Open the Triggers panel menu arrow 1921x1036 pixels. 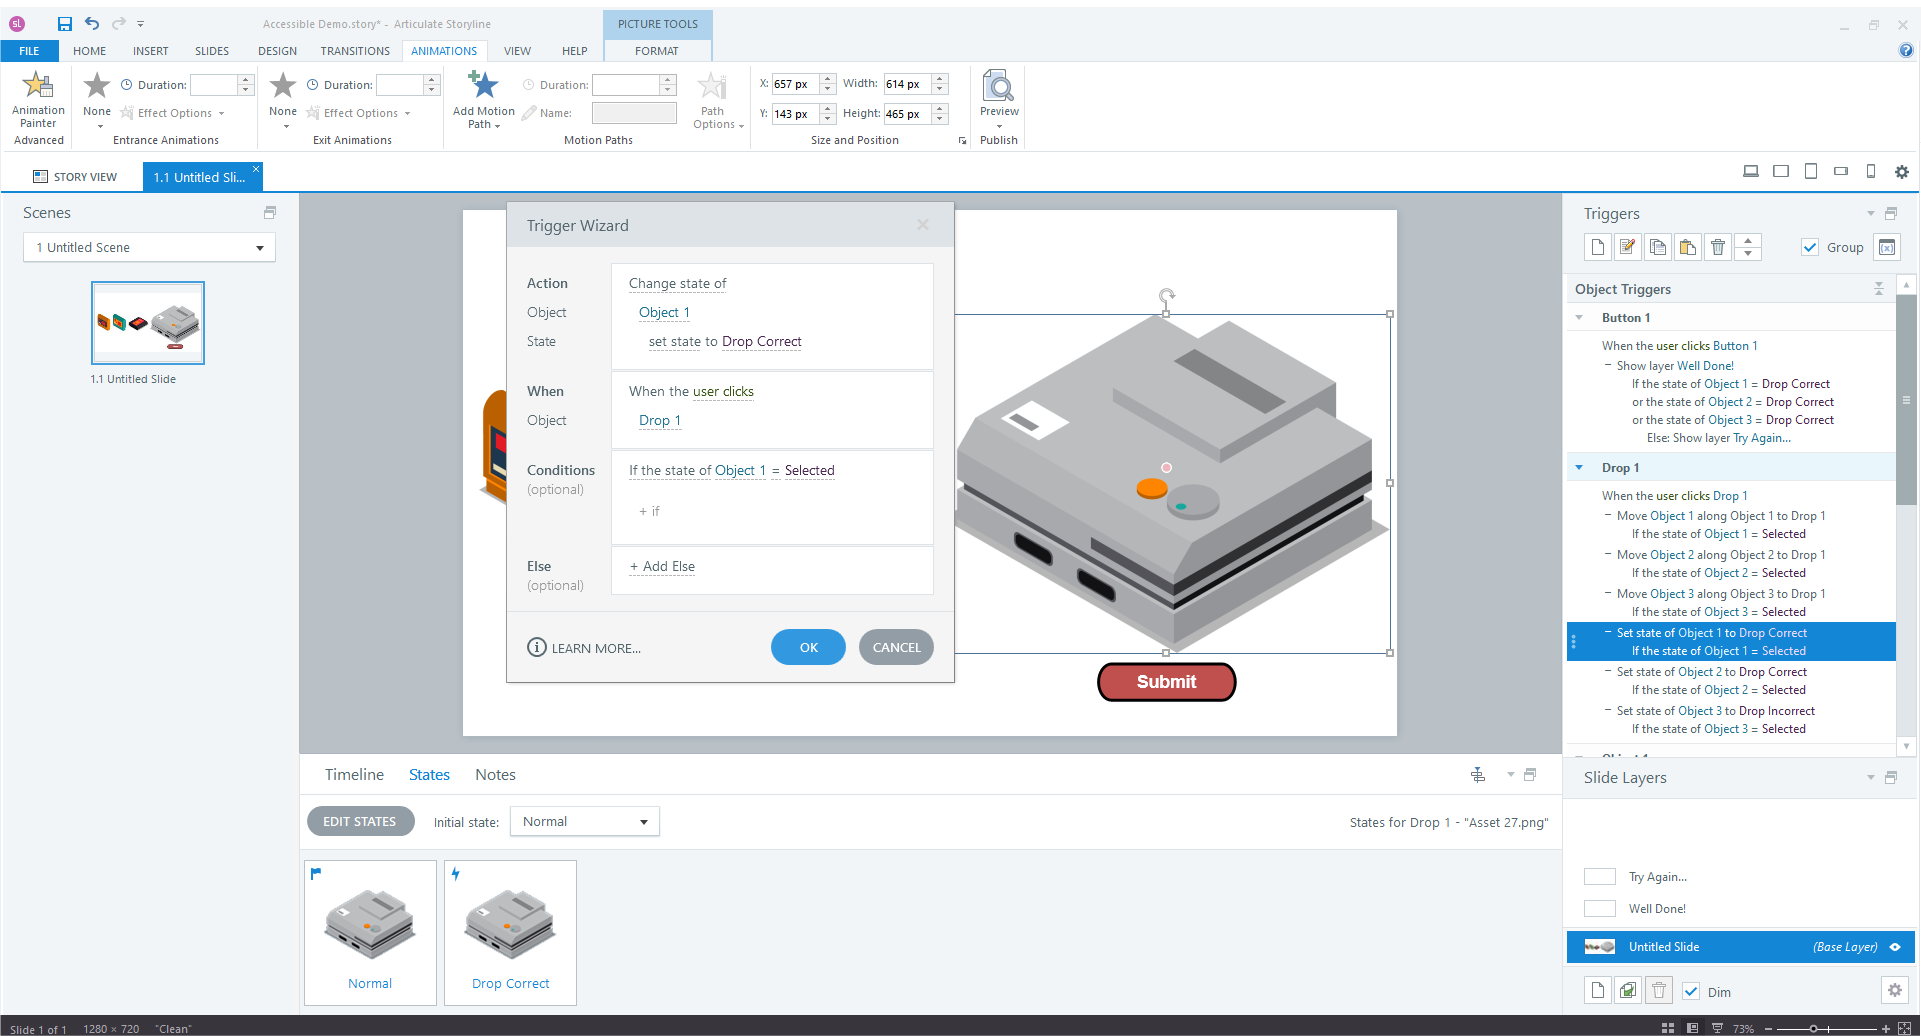1871,214
